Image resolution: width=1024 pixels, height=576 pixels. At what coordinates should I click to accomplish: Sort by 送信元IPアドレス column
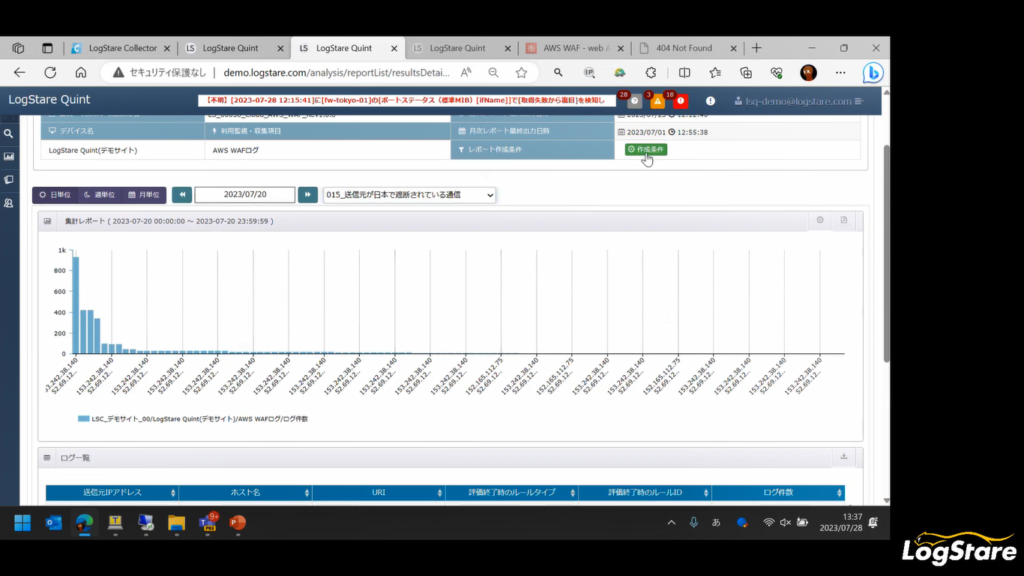pyautogui.click(x=112, y=492)
